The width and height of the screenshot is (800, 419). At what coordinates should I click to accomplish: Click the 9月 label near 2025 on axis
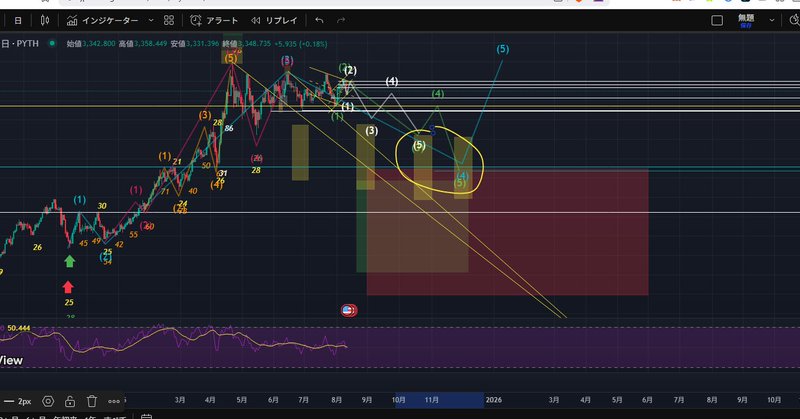tap(367, 400)
